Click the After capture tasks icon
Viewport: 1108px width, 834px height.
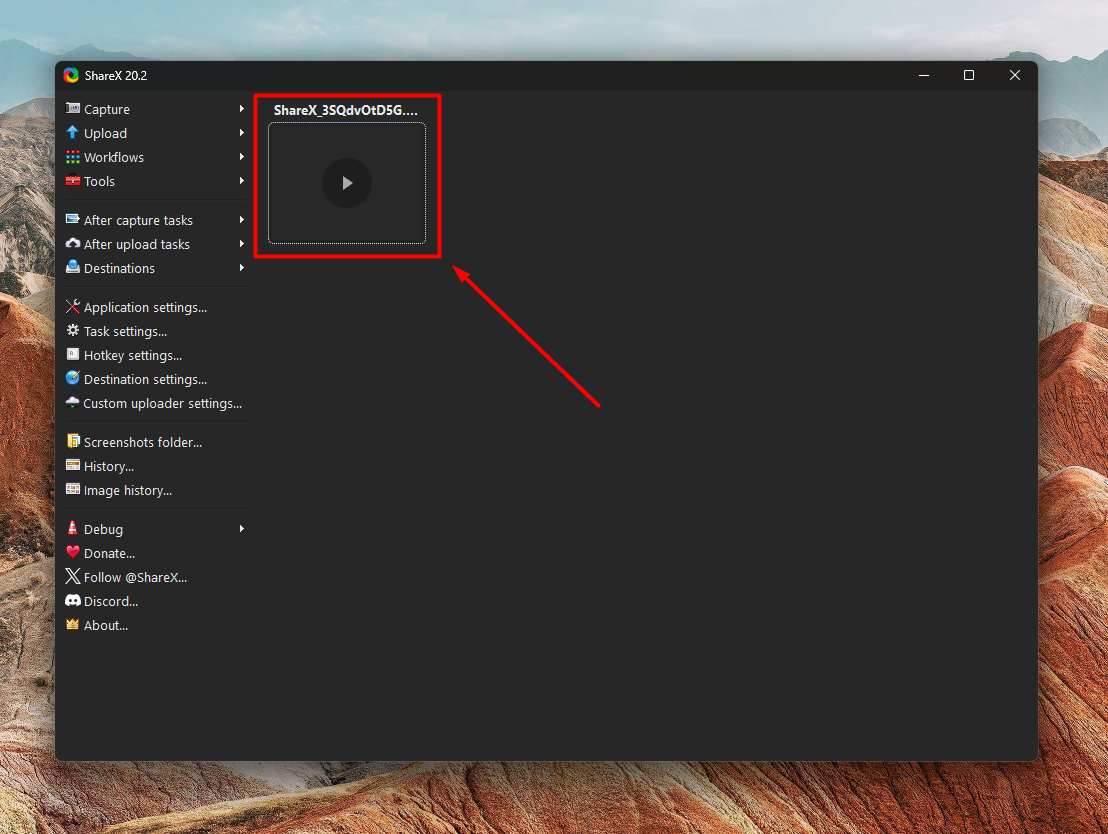pos(73,220)
